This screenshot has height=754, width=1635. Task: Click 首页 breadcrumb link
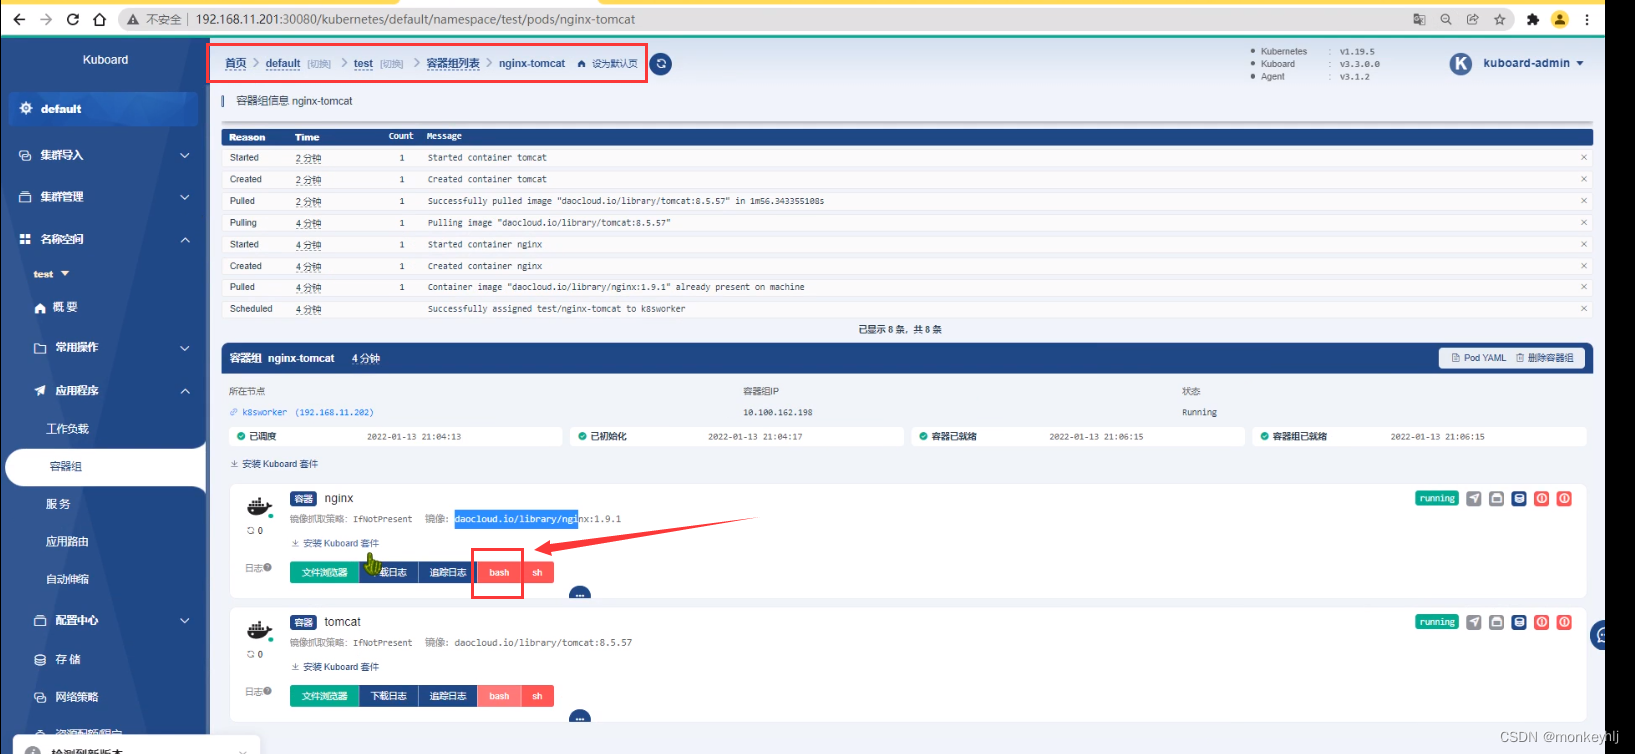coord(235,63)
